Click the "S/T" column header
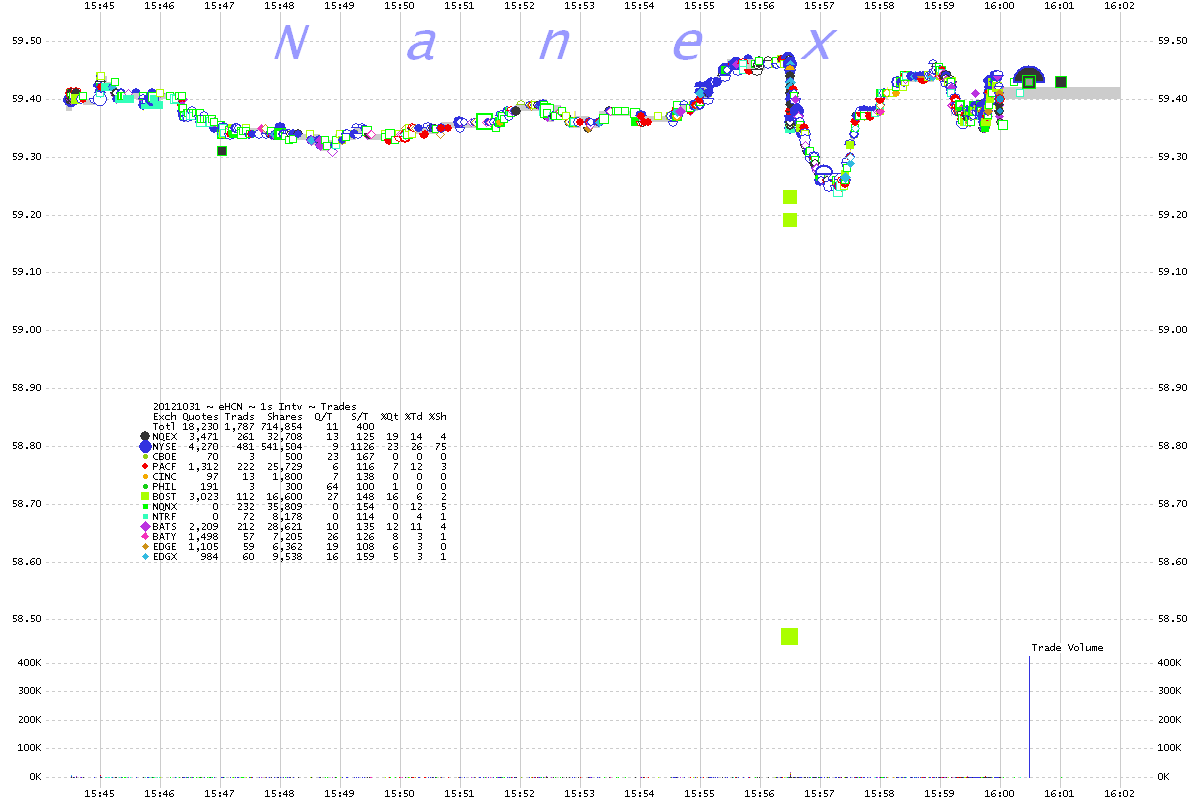The image size is (1200, 800). [360, 416]
